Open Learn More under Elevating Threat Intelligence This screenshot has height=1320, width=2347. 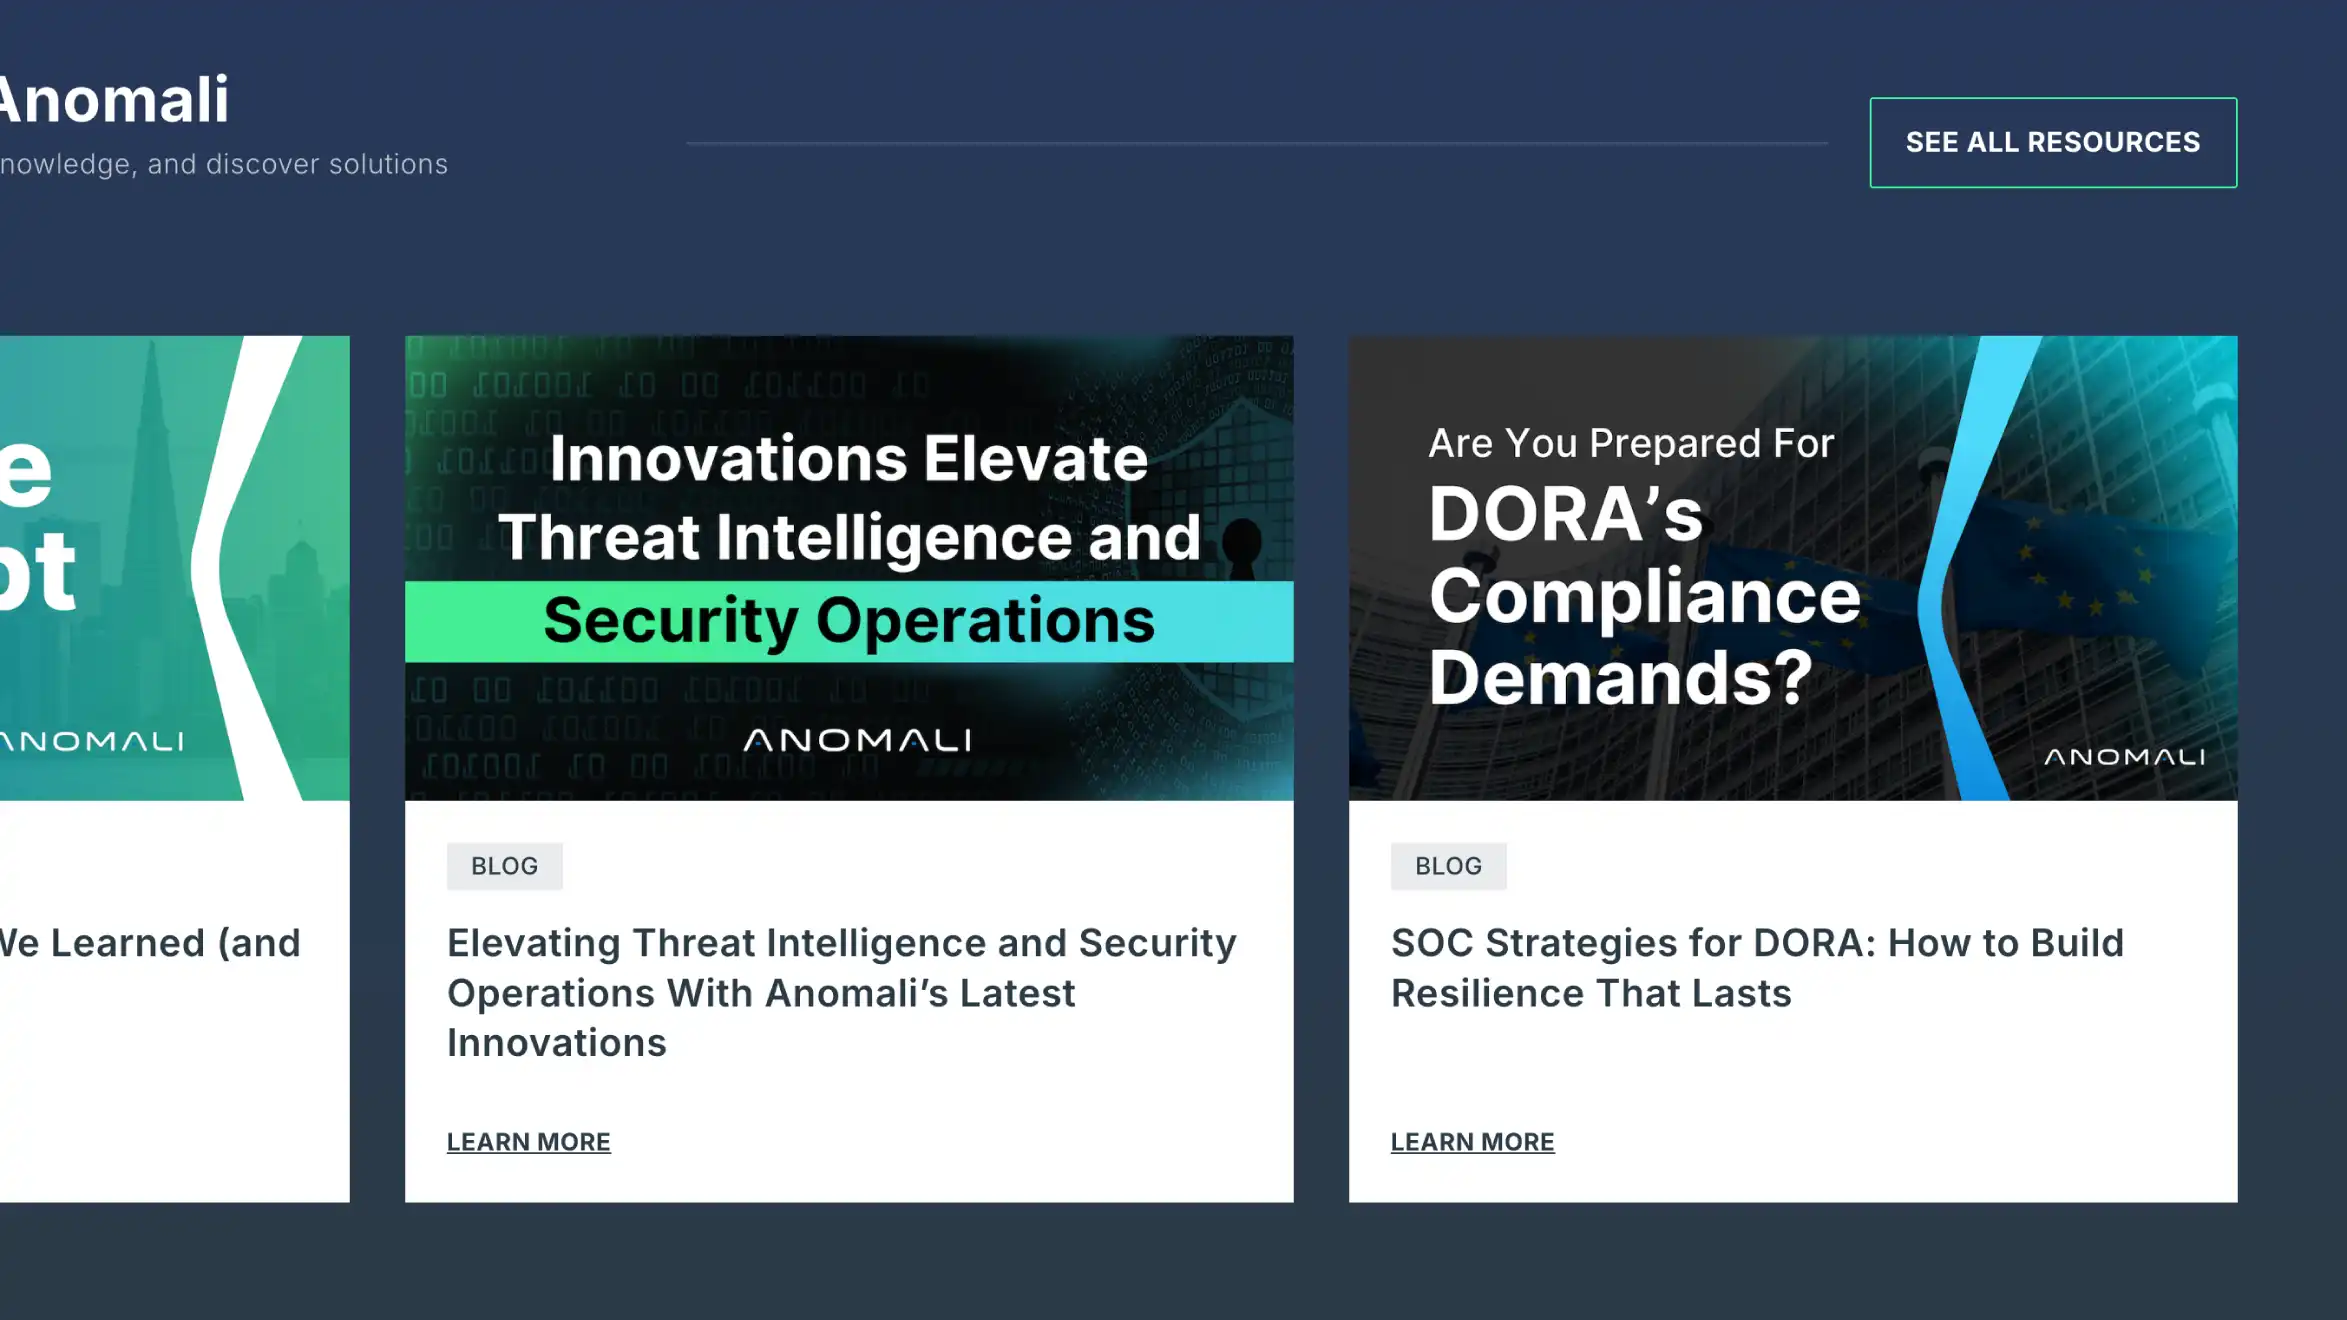[x=528, y=1141]
